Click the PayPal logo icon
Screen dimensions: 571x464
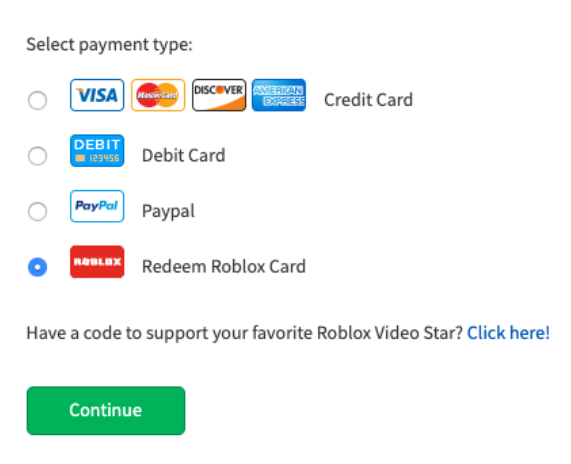tap(97, 206)
